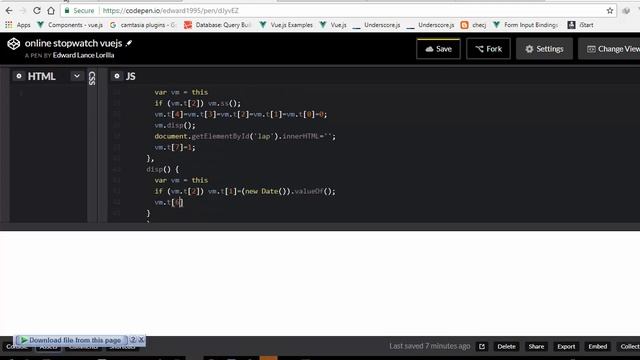Save the pen

(x=438, y=49)
